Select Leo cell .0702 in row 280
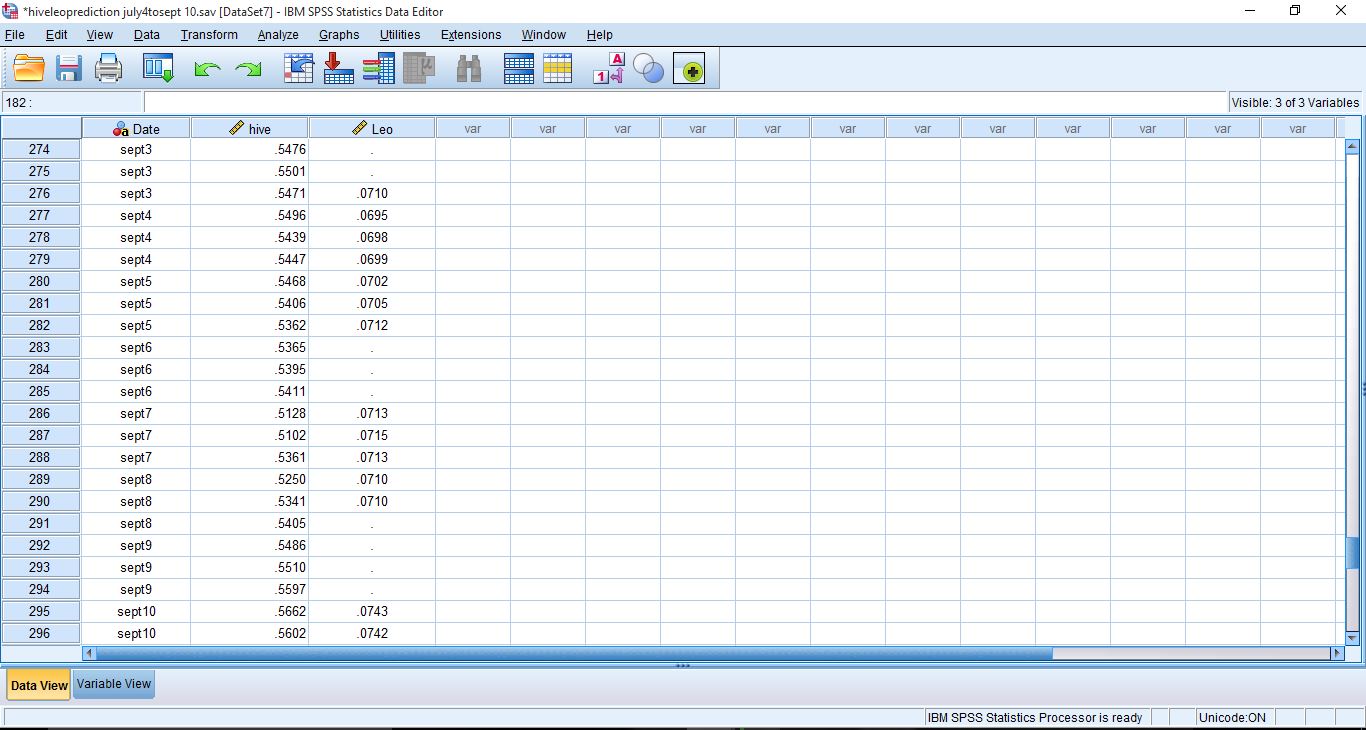This screenshot has height=730, width=1366. (x=372, y=281)
